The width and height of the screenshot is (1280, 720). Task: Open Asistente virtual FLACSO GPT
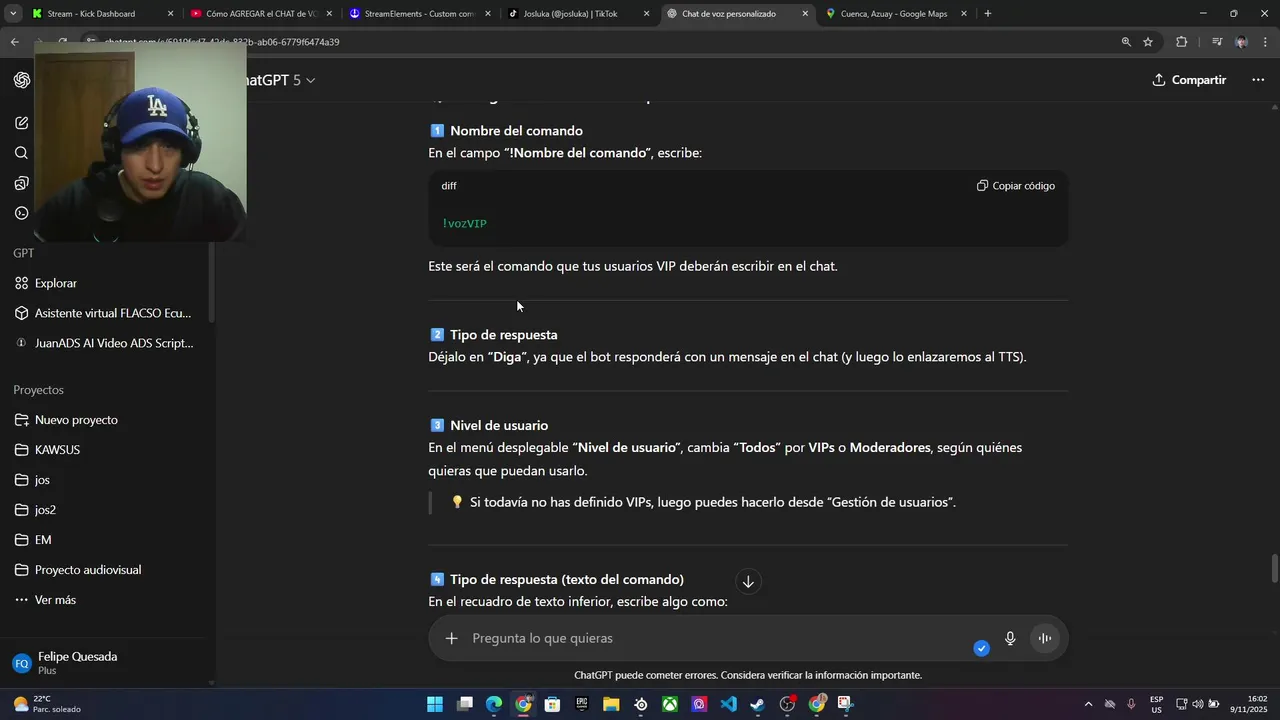[105, 313]
